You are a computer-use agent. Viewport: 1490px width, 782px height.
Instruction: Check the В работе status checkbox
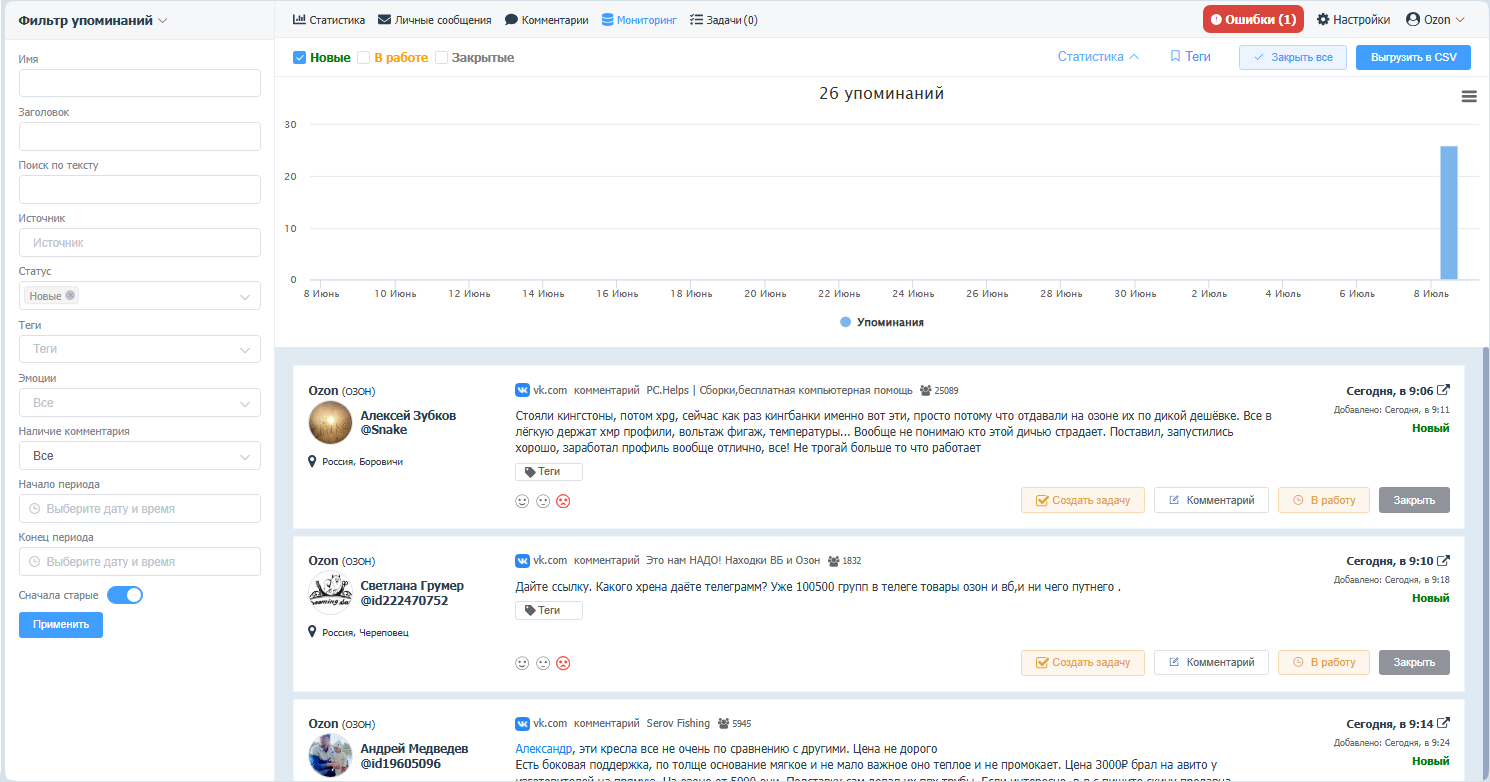(x=364, y=57)
